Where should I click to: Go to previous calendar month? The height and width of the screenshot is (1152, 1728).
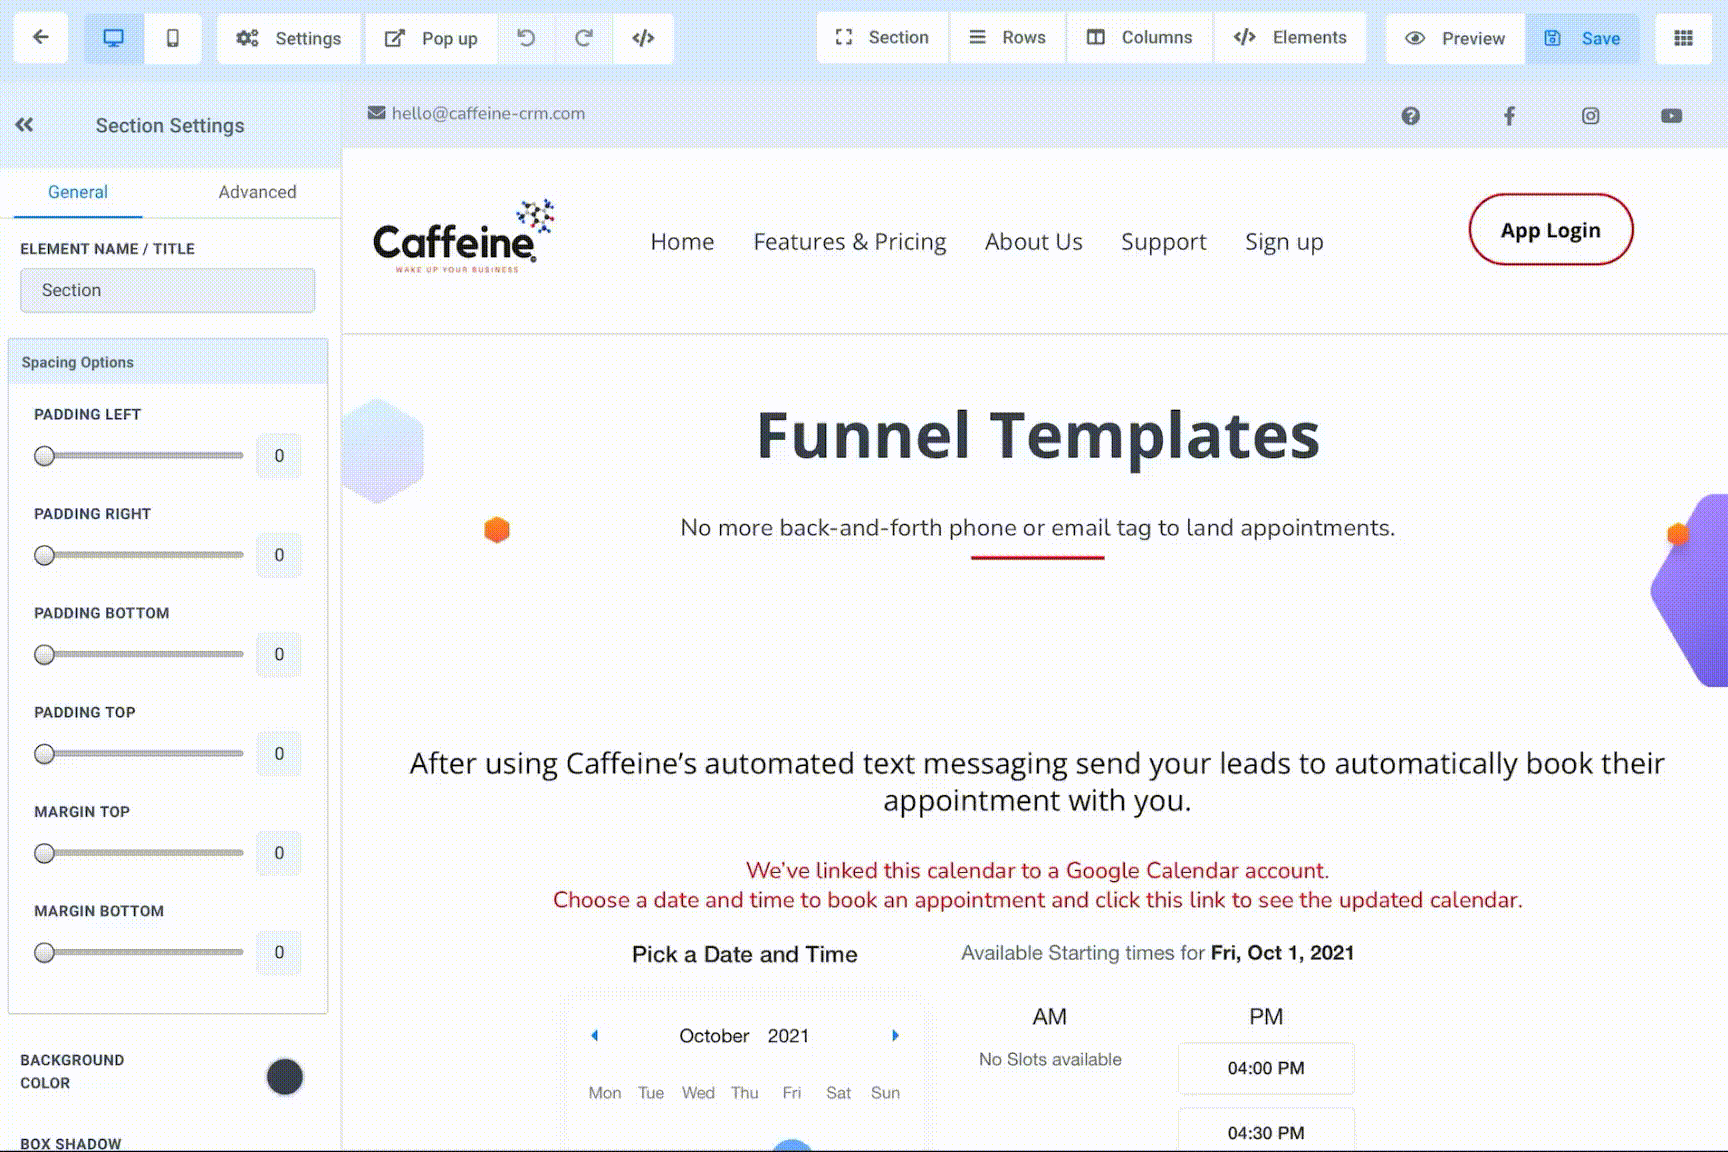[x=594, y=1035]
